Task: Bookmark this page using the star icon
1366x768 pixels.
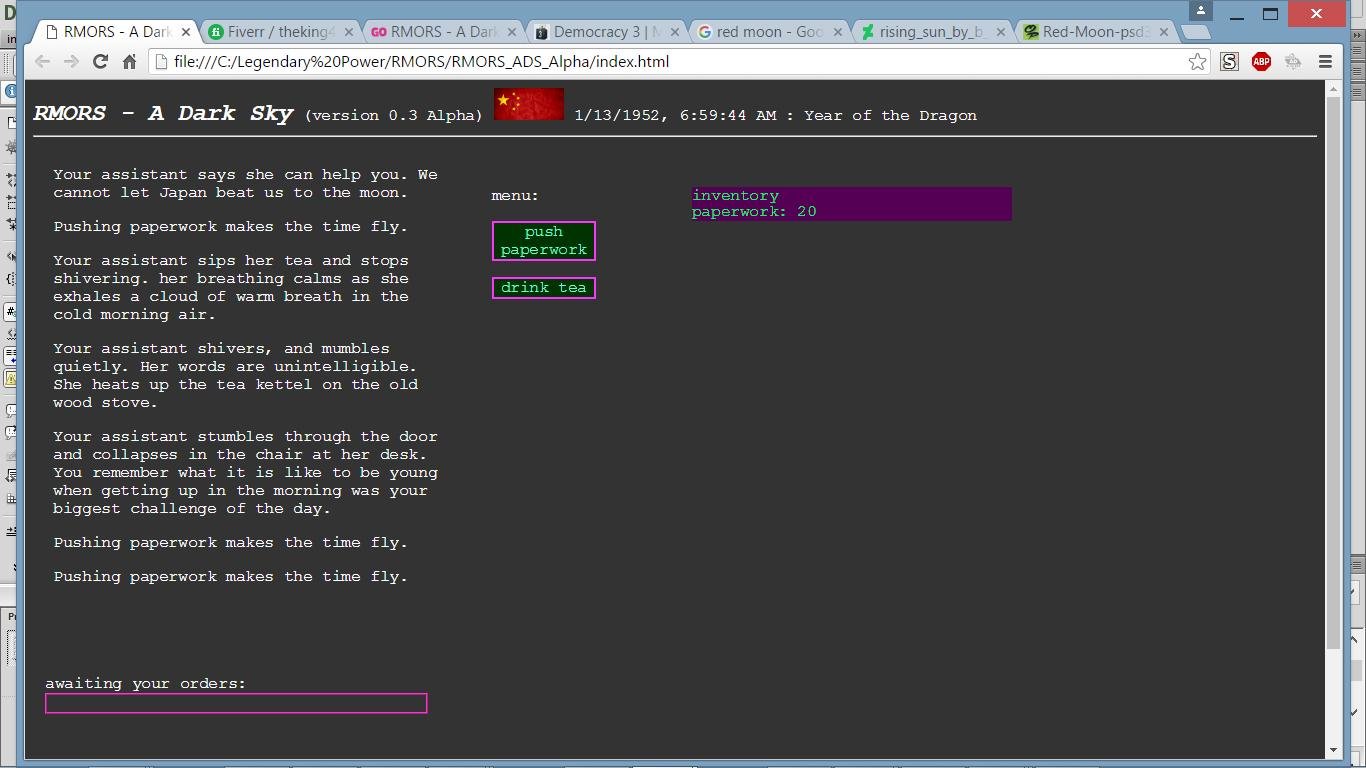Action: pyautogui.click(x=1197, y=61)
